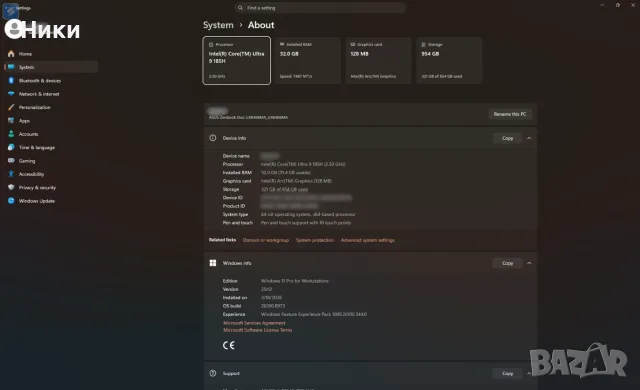Open Privacy & security shield icon
Viewport: 640px width, 390px height.
11,187
